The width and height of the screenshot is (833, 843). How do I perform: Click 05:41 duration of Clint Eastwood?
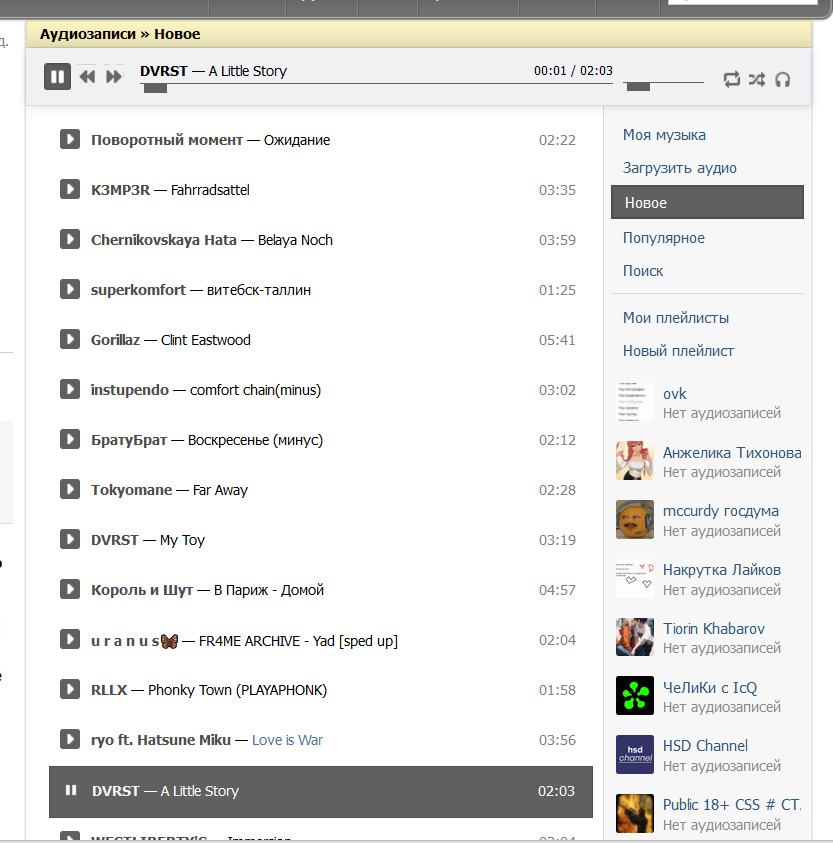pyautogui.click(x=557, y=340)
